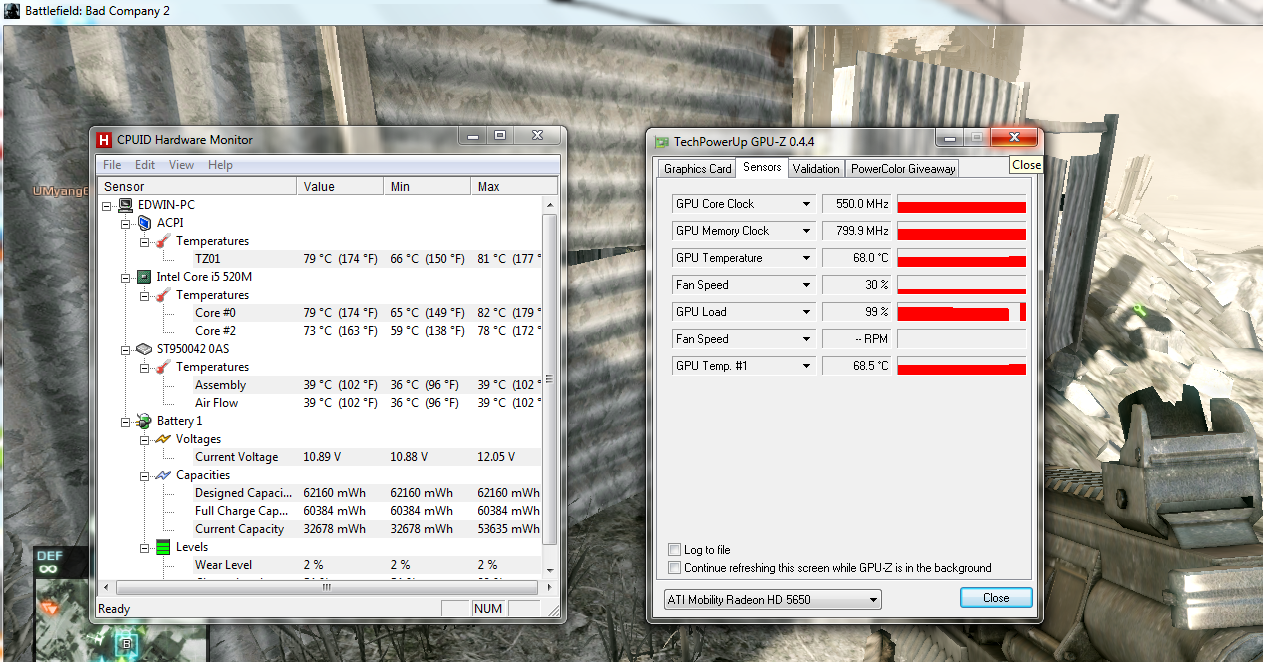Open the PowerColor Giveaway tab
The height and width of the screenshot is (662, 1263).
pos(903,169)
